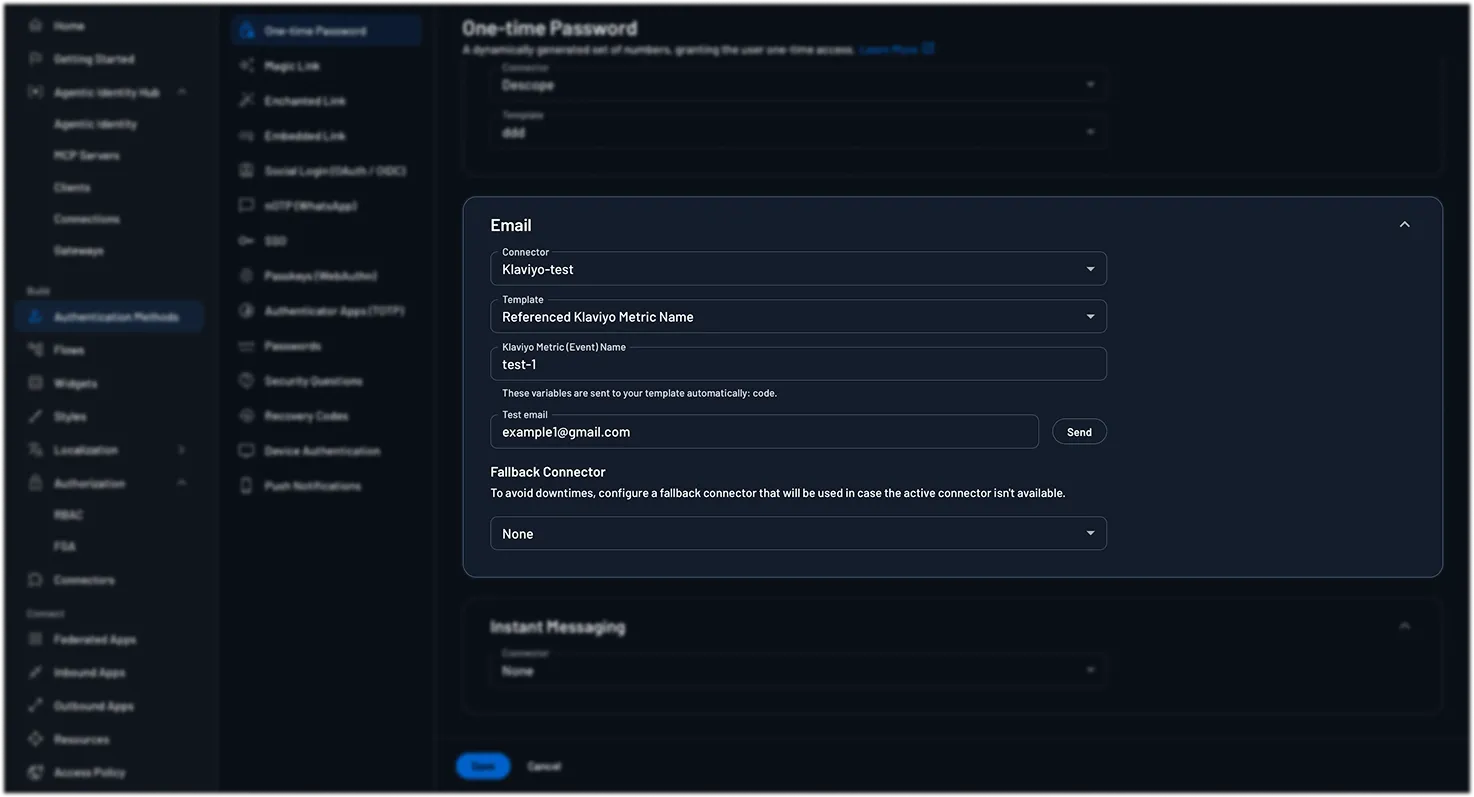Viewport: 1474px width, 797px height.
Task: Collapse the Authorization section chevron
Action: pos(182,483)
